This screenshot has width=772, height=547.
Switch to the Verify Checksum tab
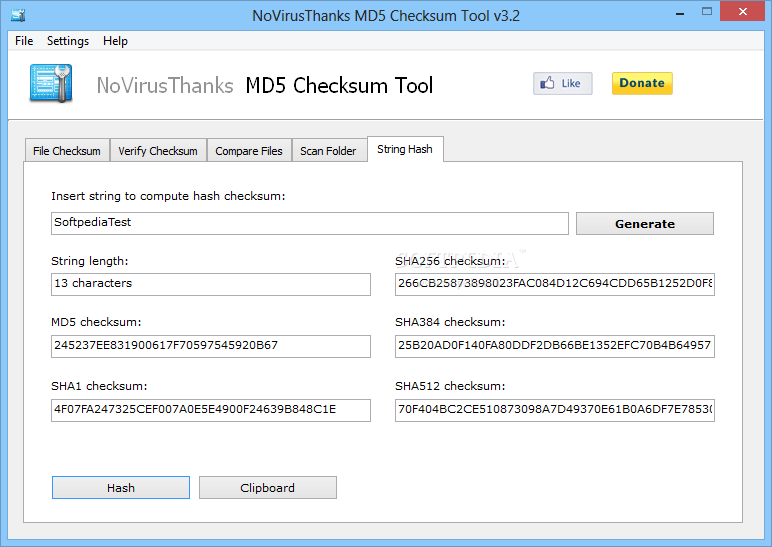(x=158, y=151)
